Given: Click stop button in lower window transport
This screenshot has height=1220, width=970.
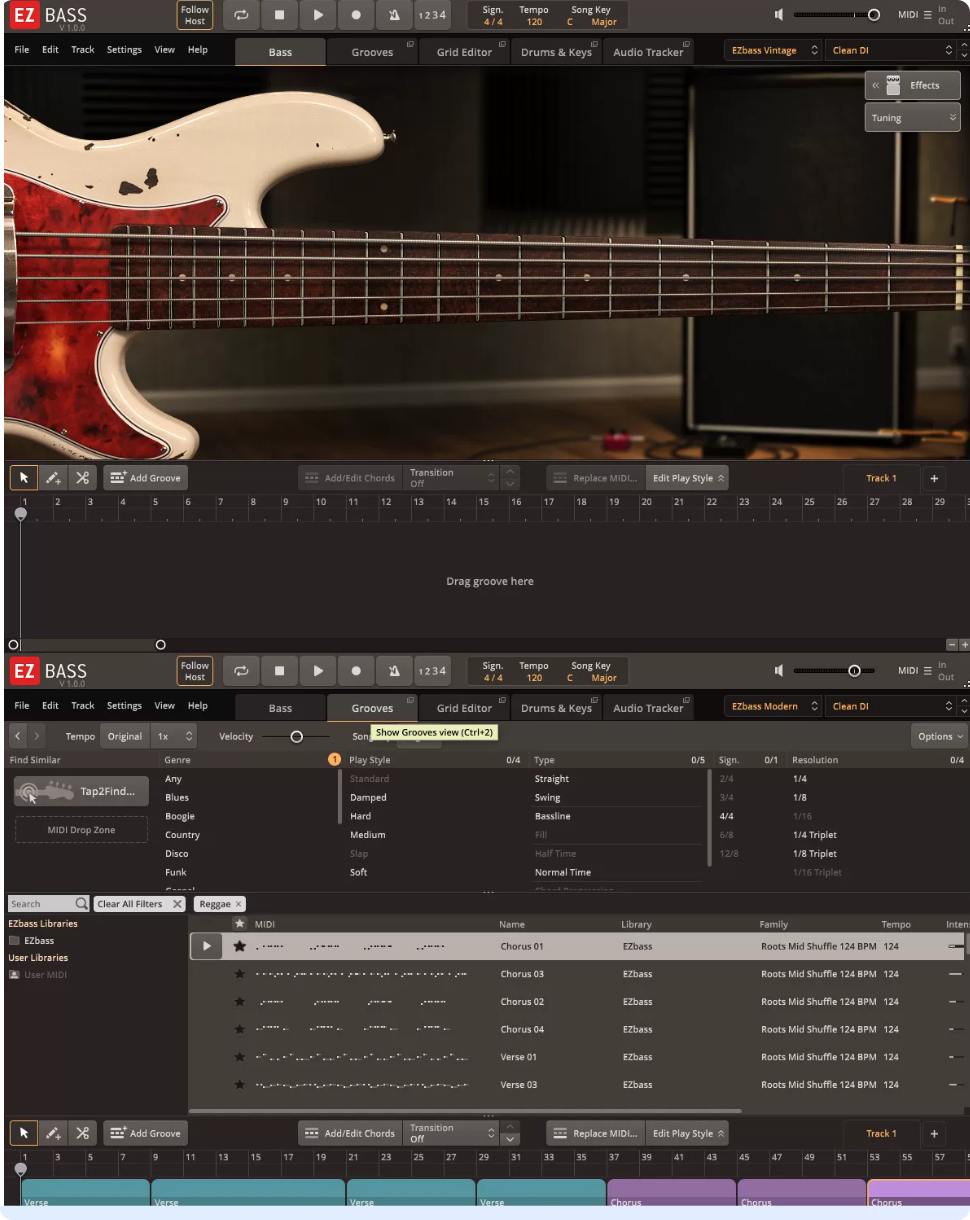Looking at the screenshot, I should tap(280, 671).
